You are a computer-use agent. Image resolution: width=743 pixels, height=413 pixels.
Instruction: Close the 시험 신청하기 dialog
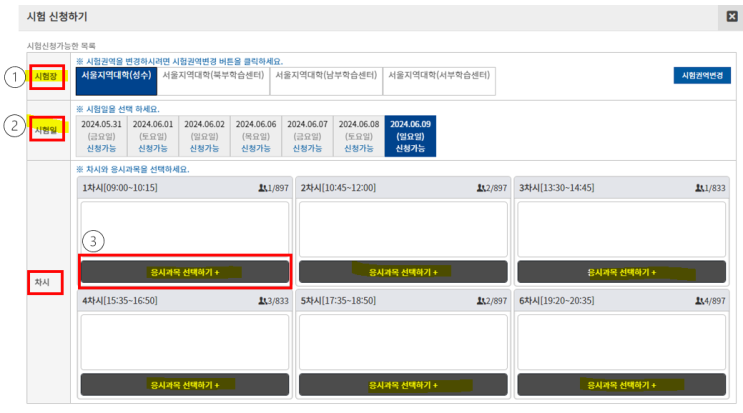(732, 17)
